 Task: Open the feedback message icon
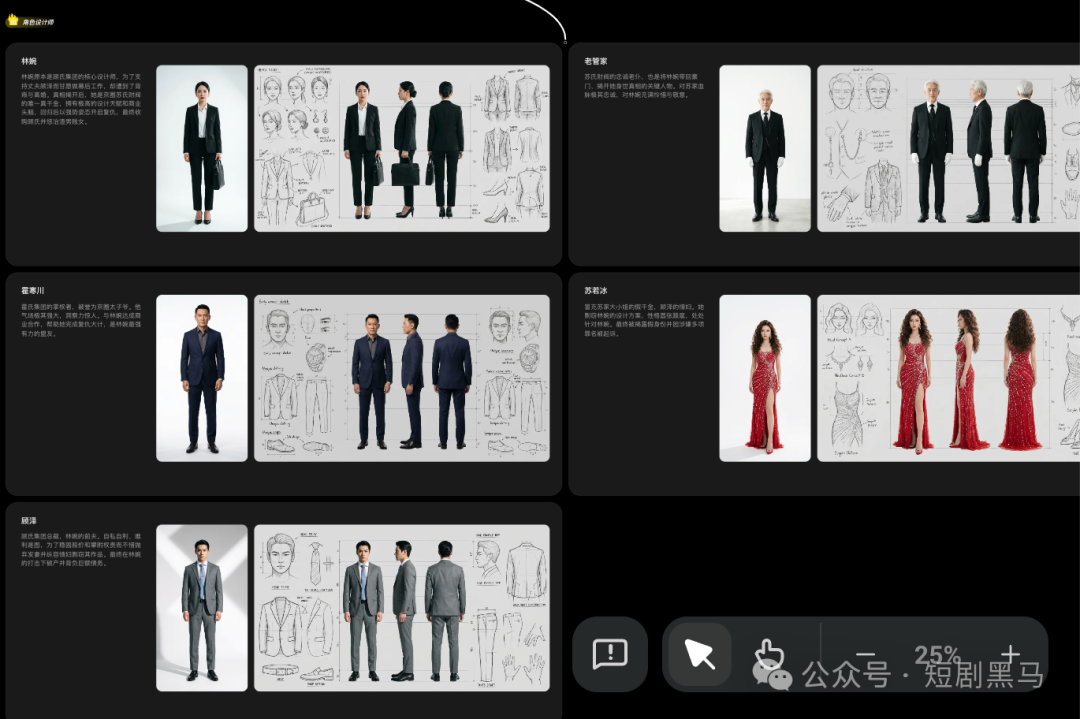click(x=609, y=654)
